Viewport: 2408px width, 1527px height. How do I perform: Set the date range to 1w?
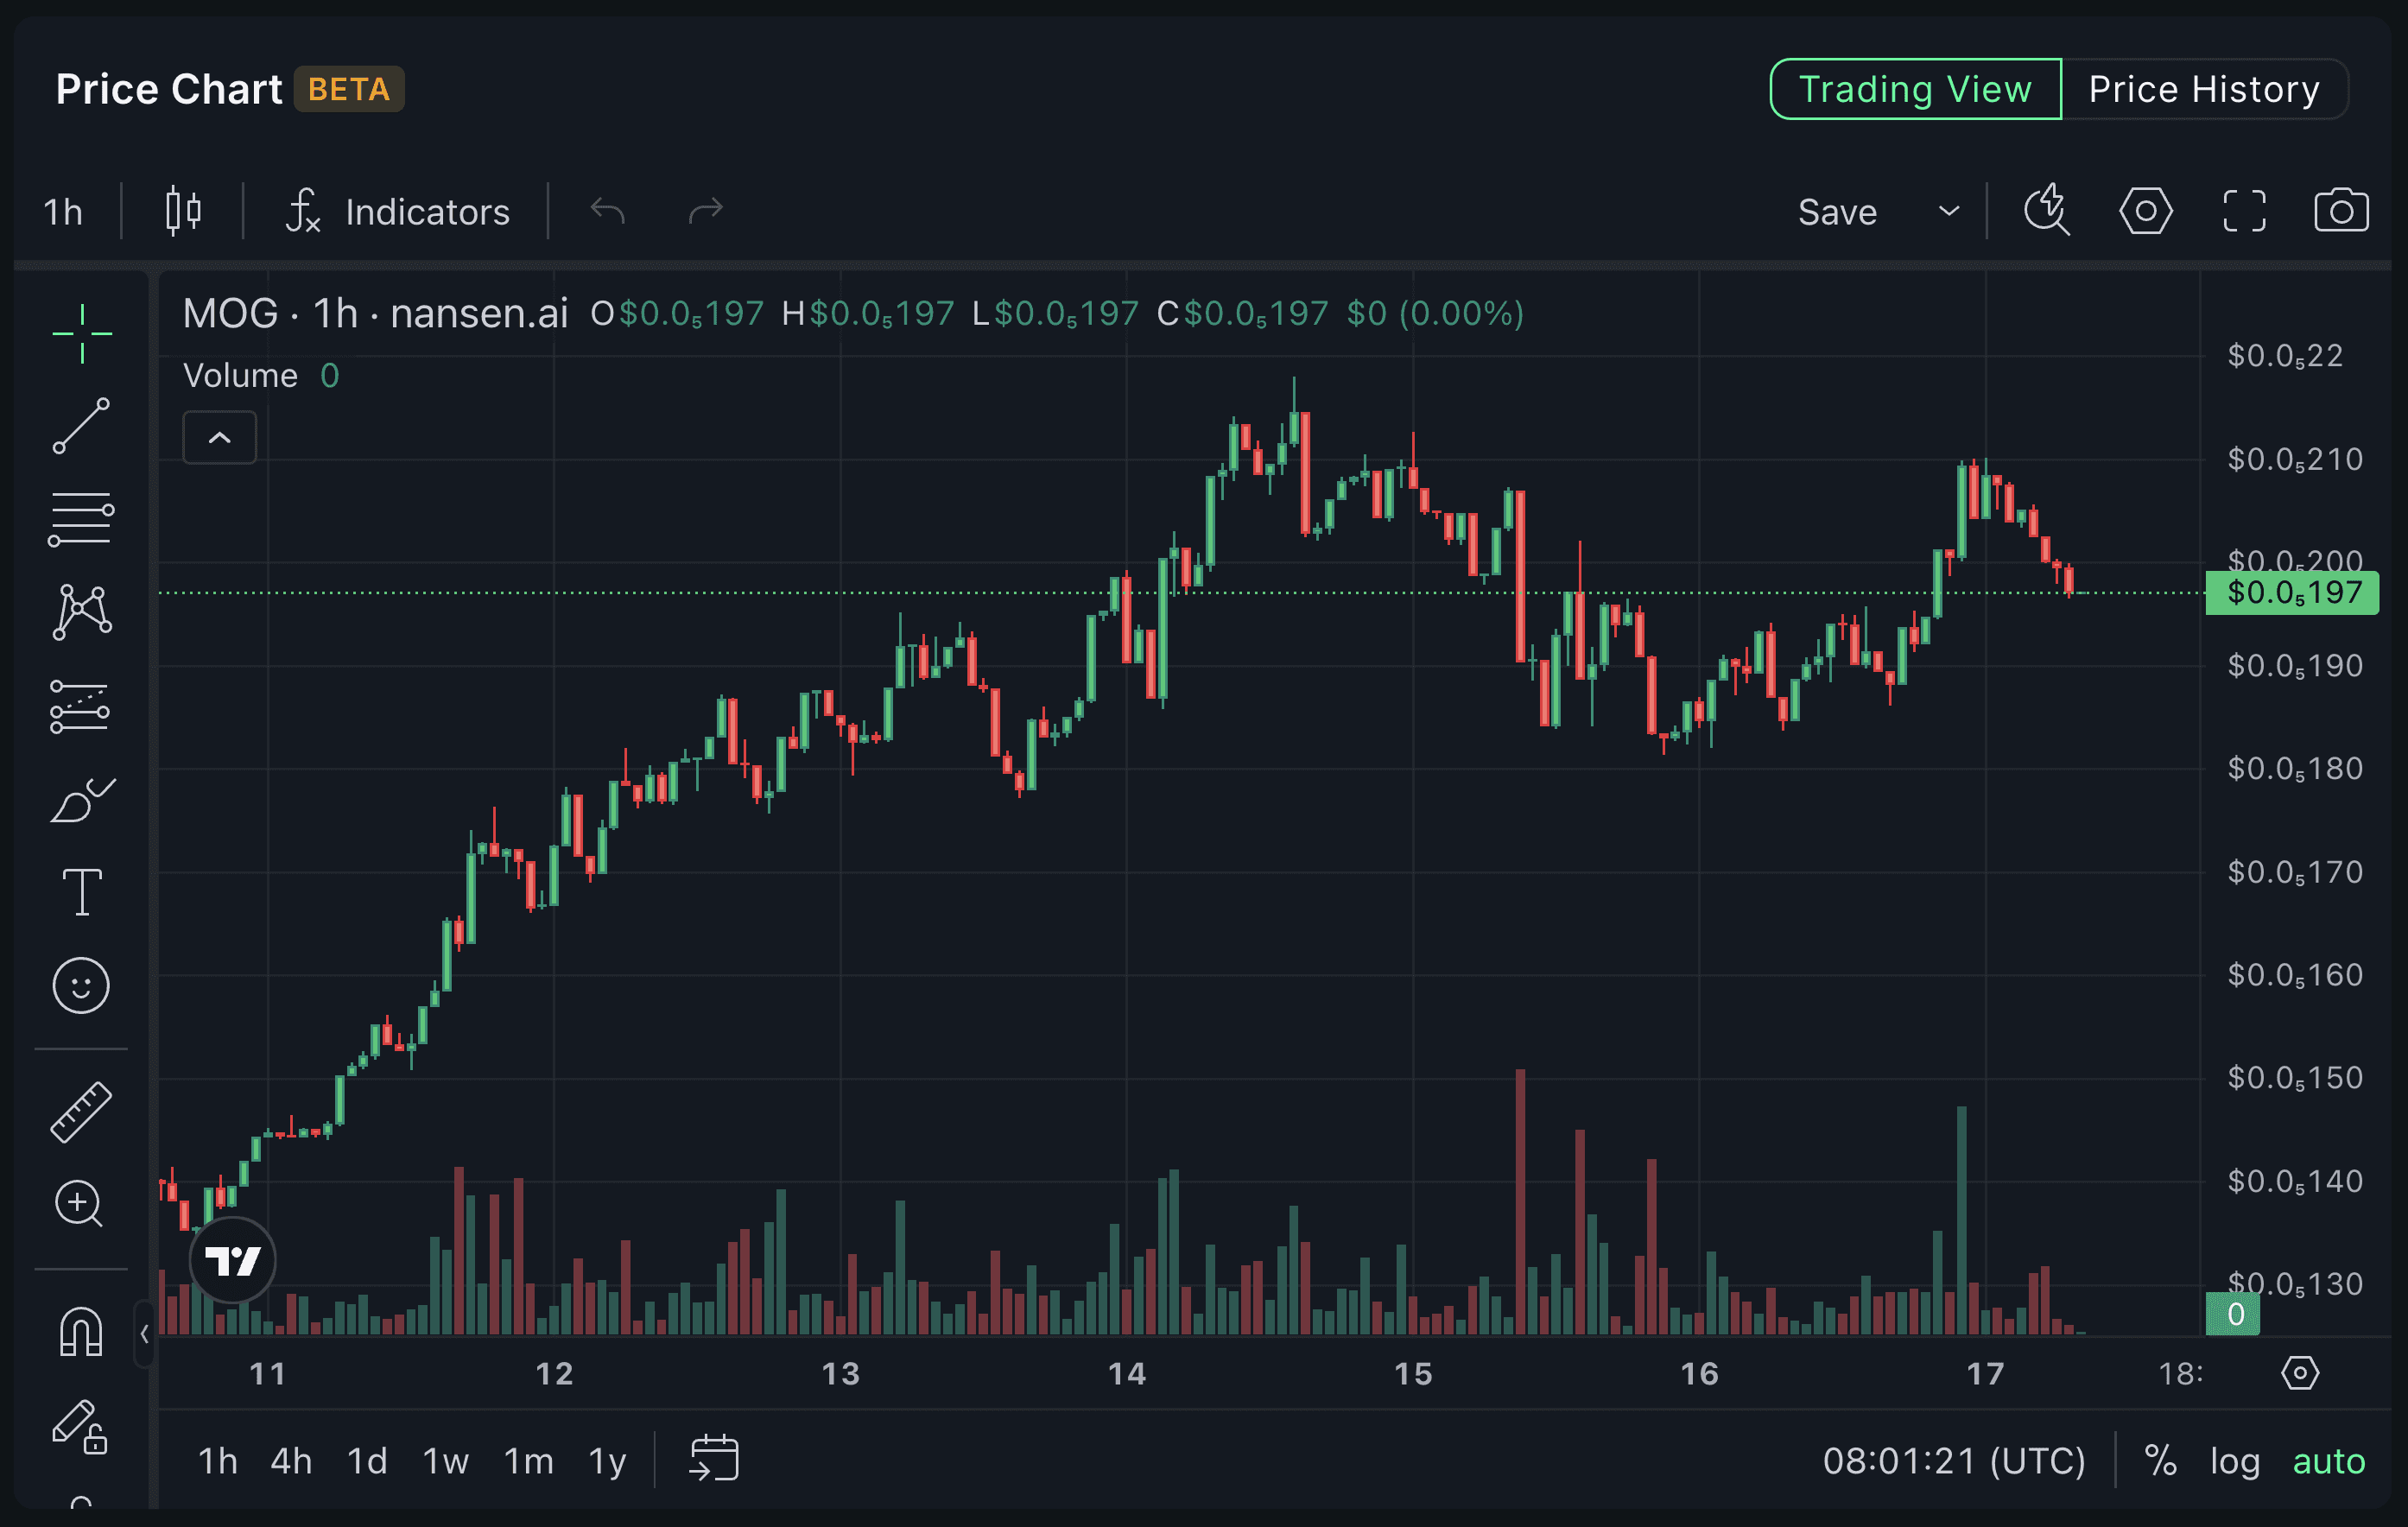click(445, 1461)
